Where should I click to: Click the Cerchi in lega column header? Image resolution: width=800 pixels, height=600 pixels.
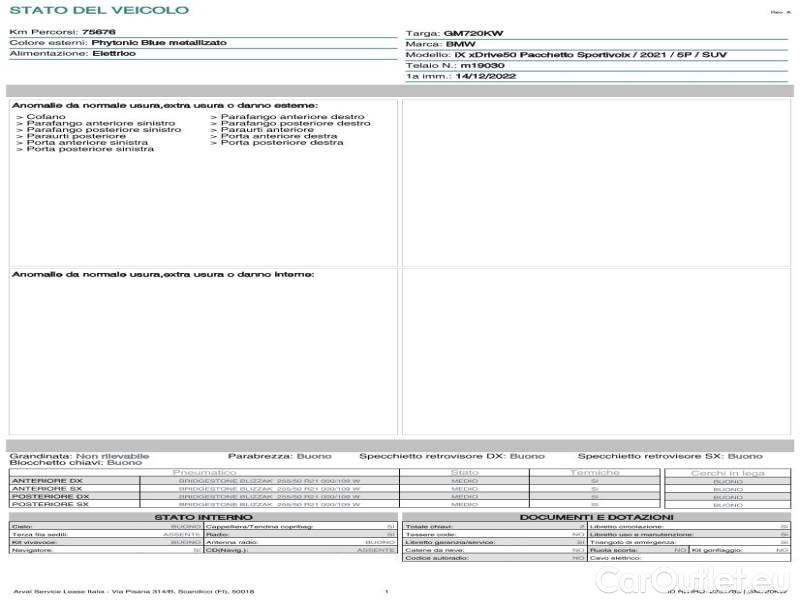coord(727,472)
